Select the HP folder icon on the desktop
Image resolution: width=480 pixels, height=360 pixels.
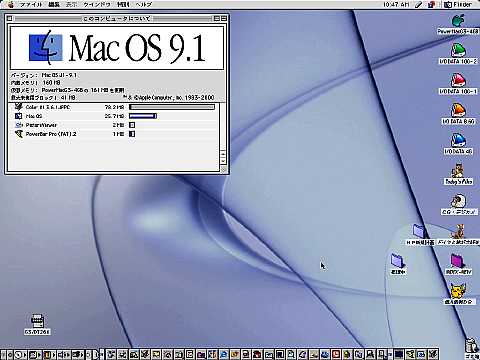419,231
